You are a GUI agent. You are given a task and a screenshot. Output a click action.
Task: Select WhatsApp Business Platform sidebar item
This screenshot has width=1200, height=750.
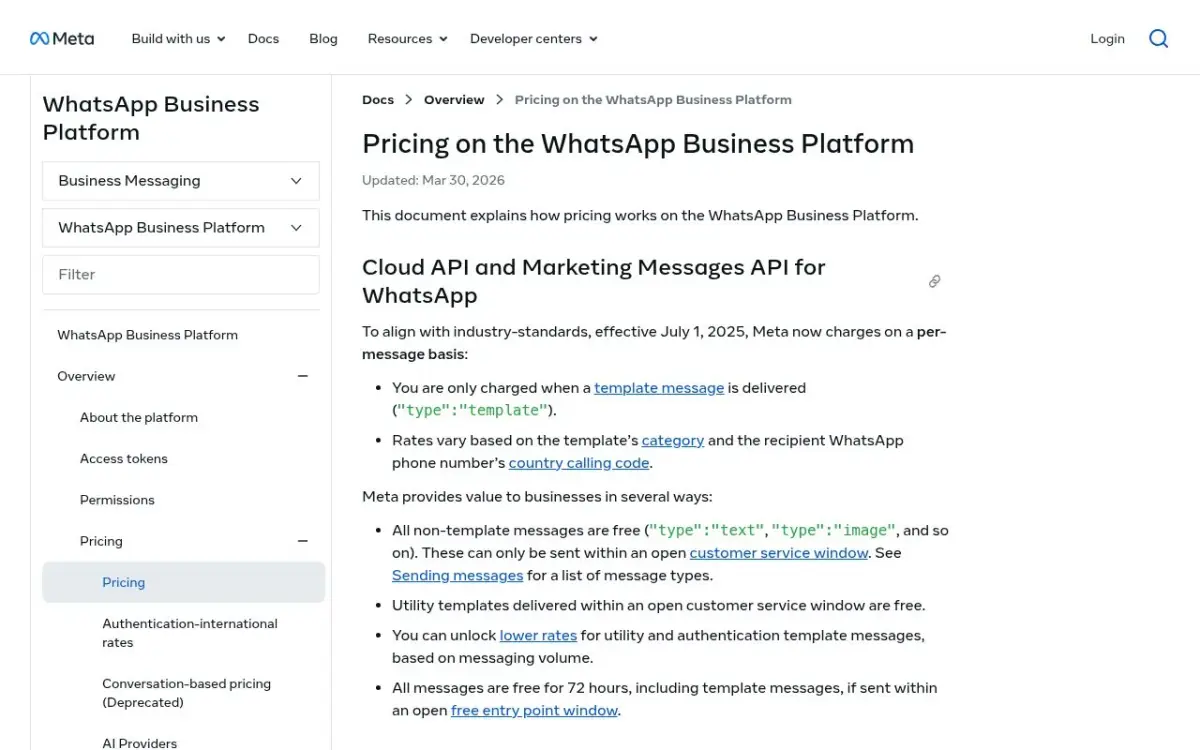[147, 335]
